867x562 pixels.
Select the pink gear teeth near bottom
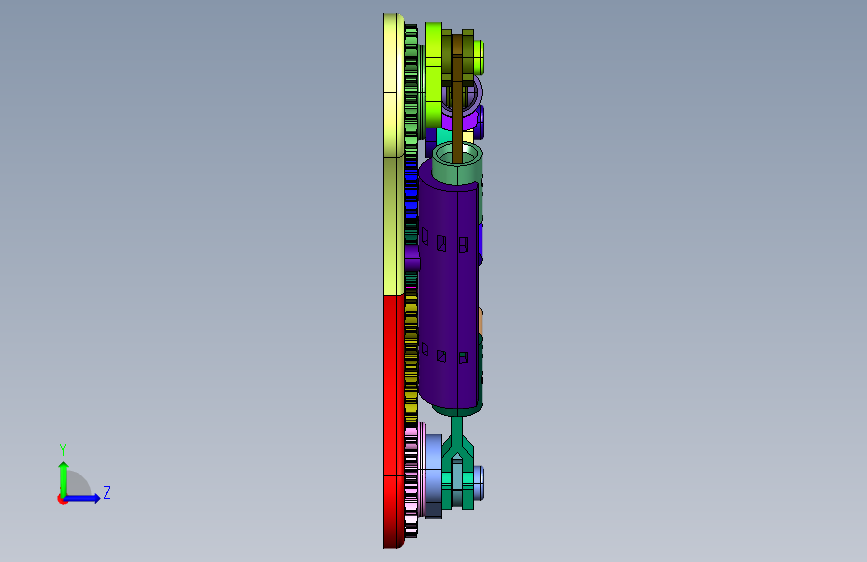[x=411, y=481]
